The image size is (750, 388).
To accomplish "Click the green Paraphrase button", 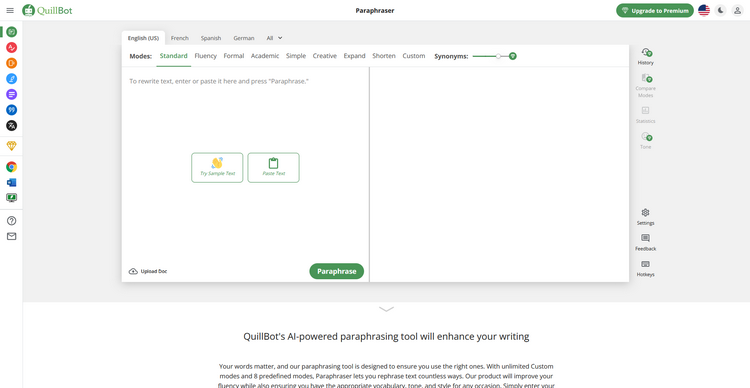I will (x=337, y=271).
